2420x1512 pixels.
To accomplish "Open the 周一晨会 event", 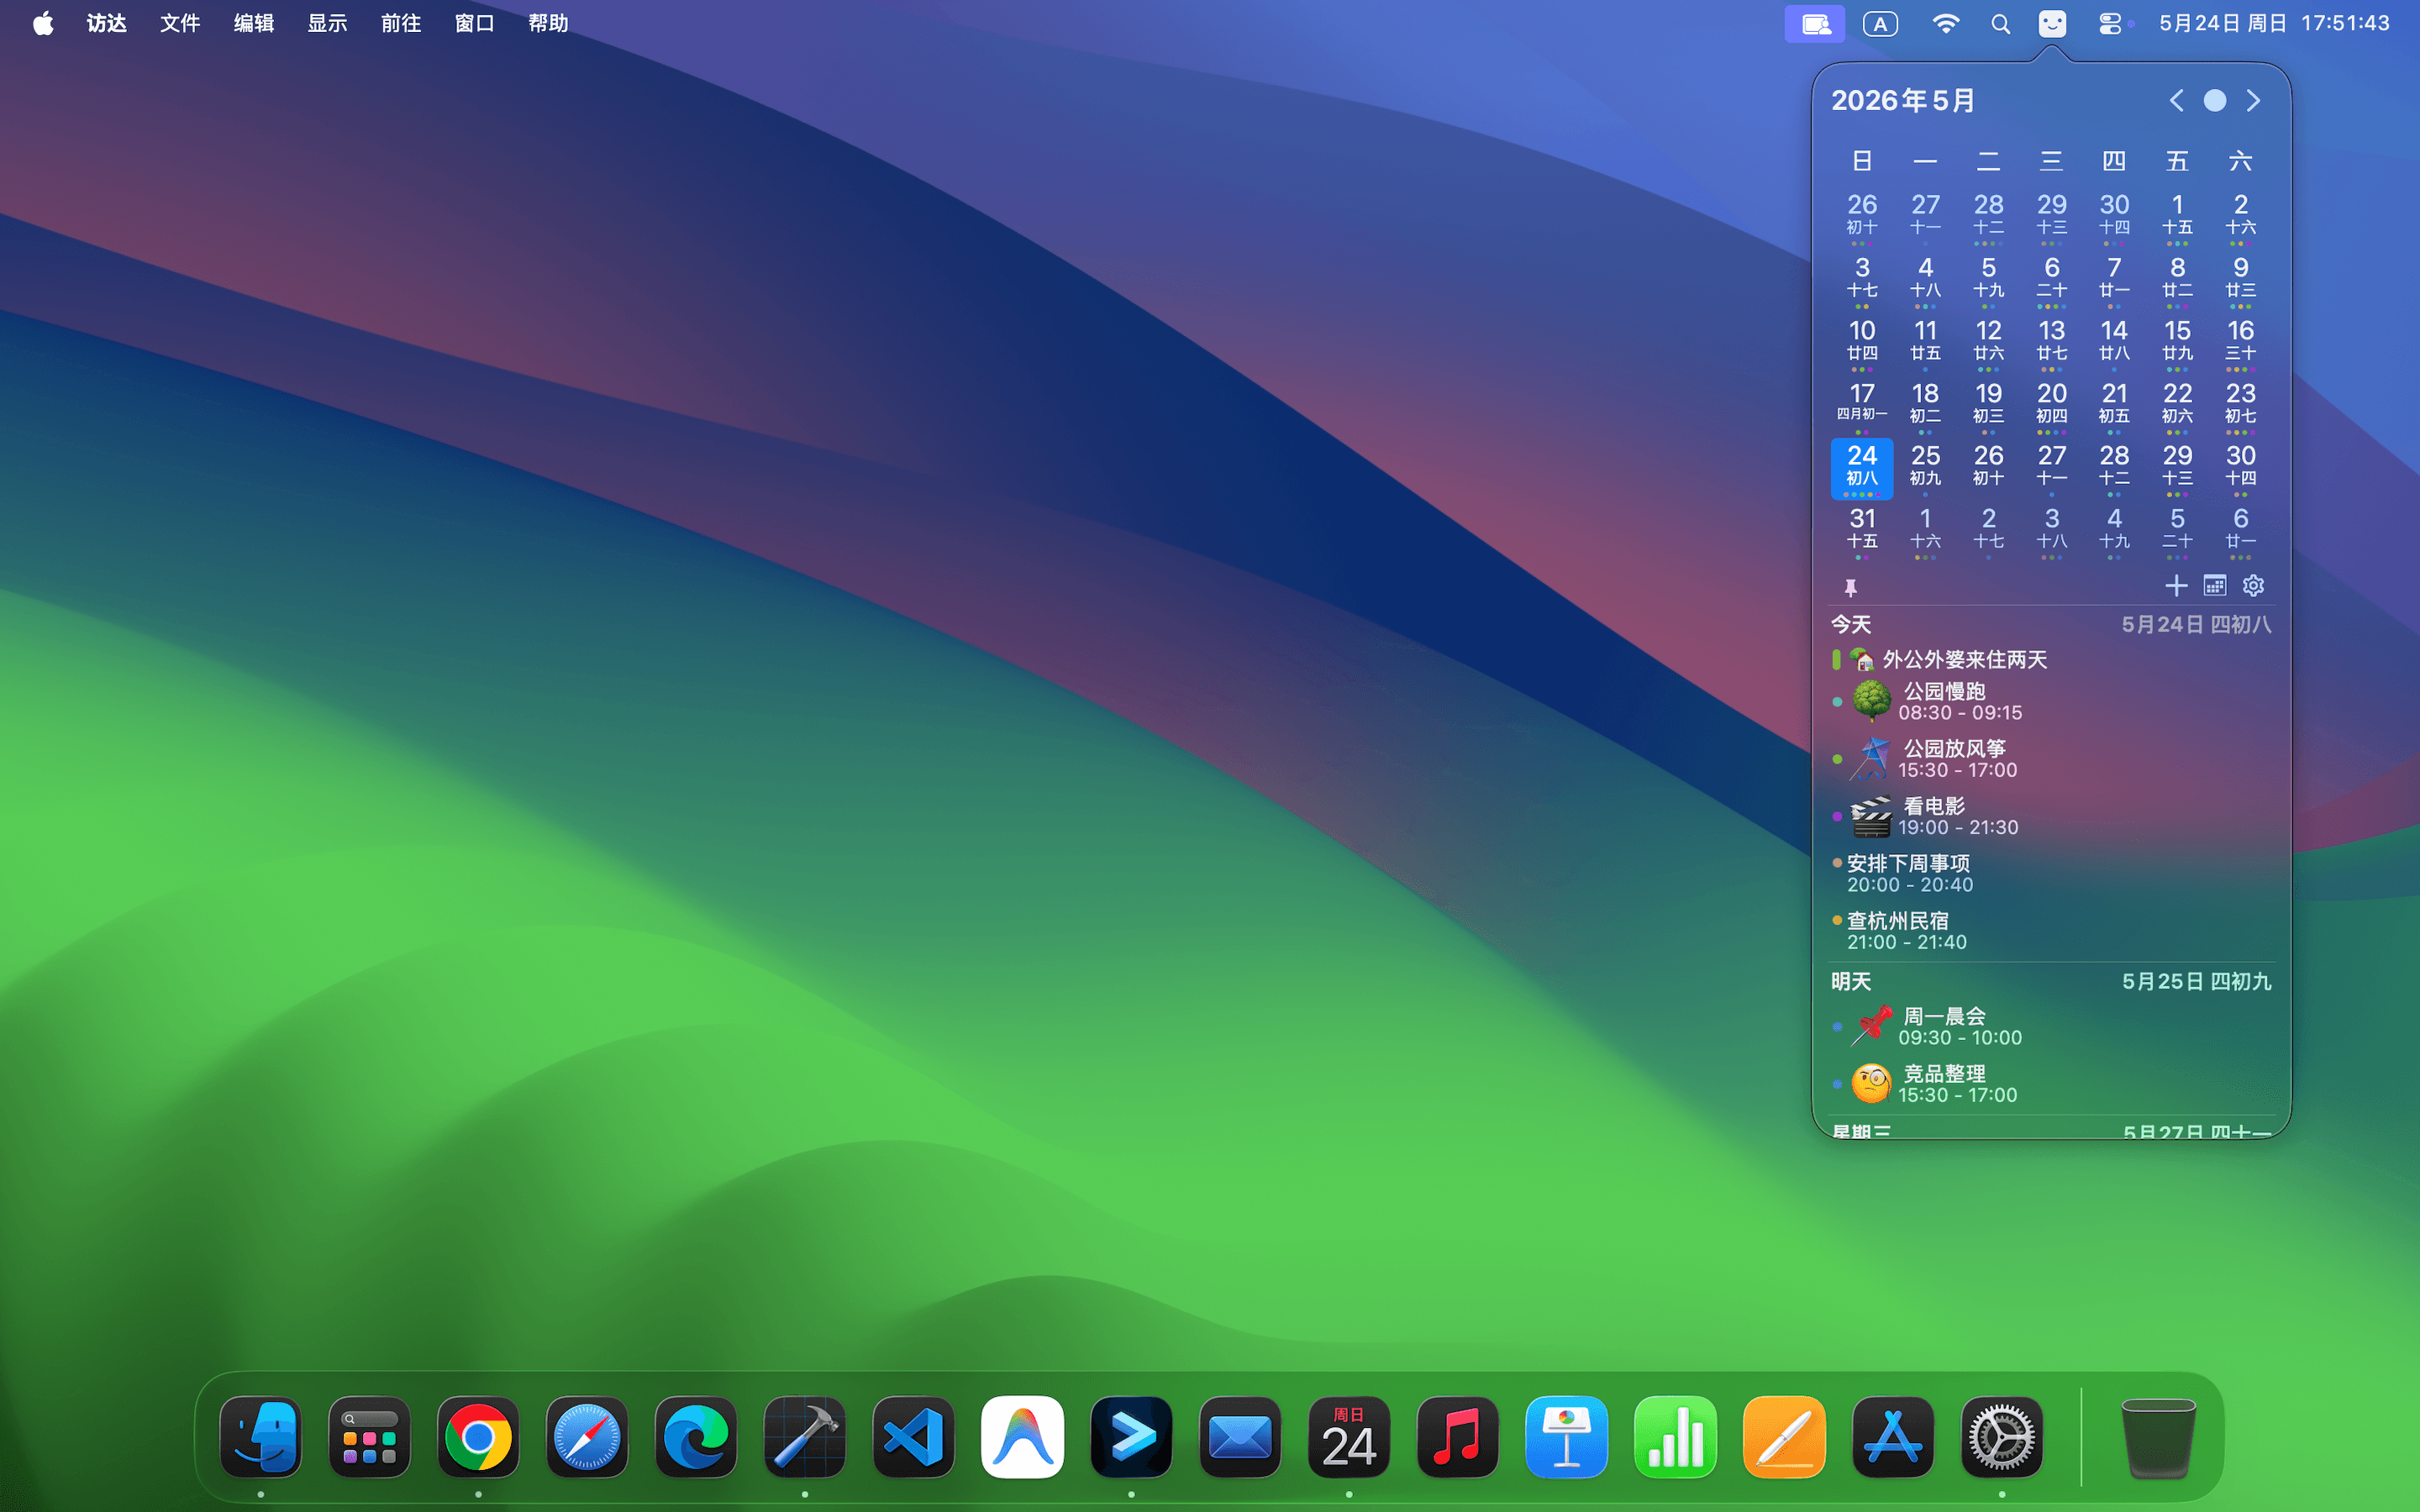I will 2051,1026.
